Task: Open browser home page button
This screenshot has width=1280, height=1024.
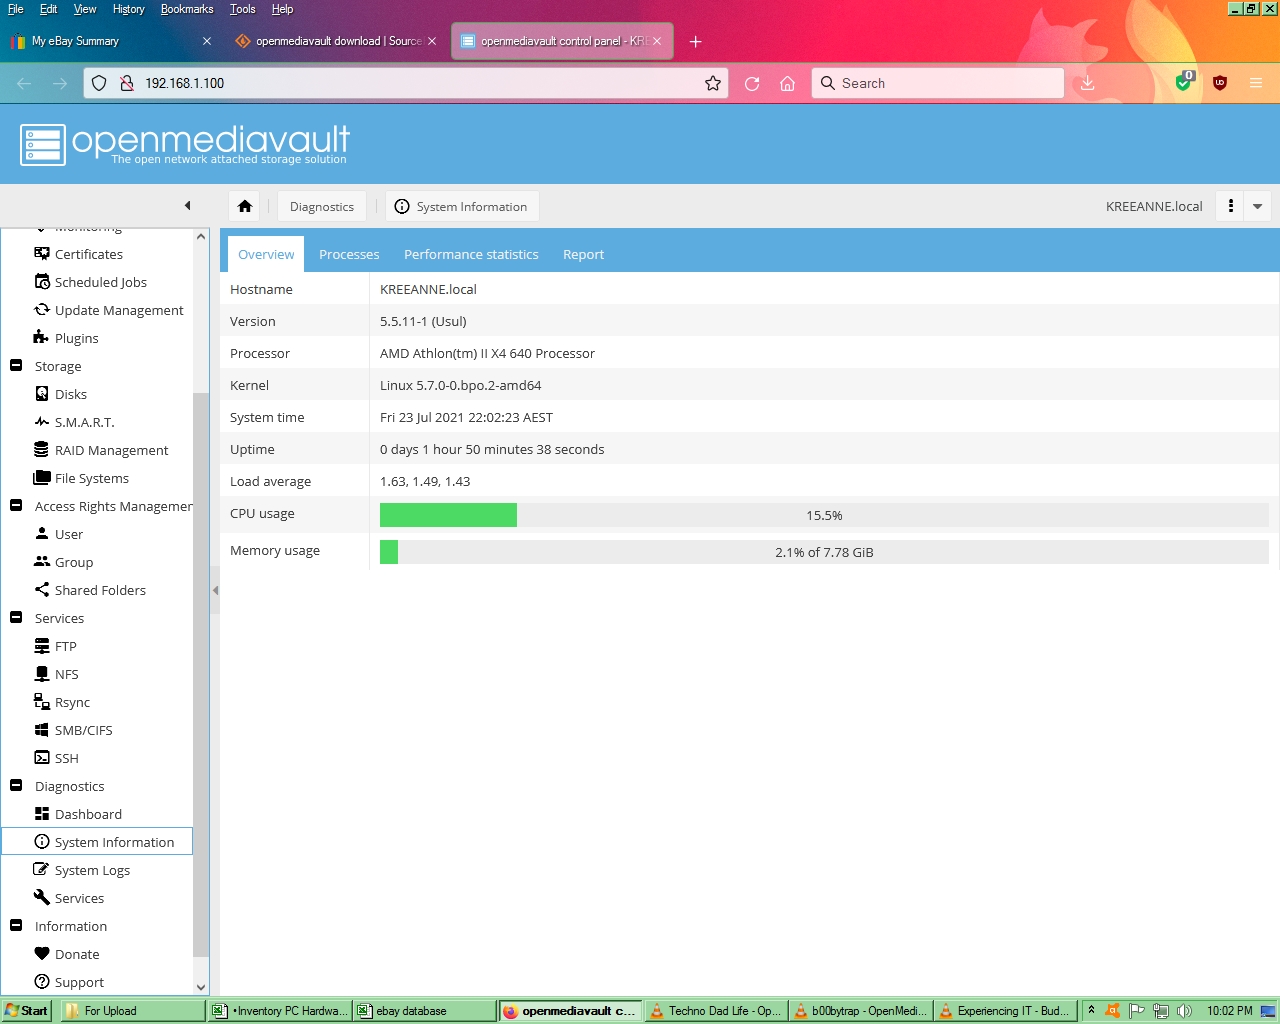Action: tap(788, 83)
